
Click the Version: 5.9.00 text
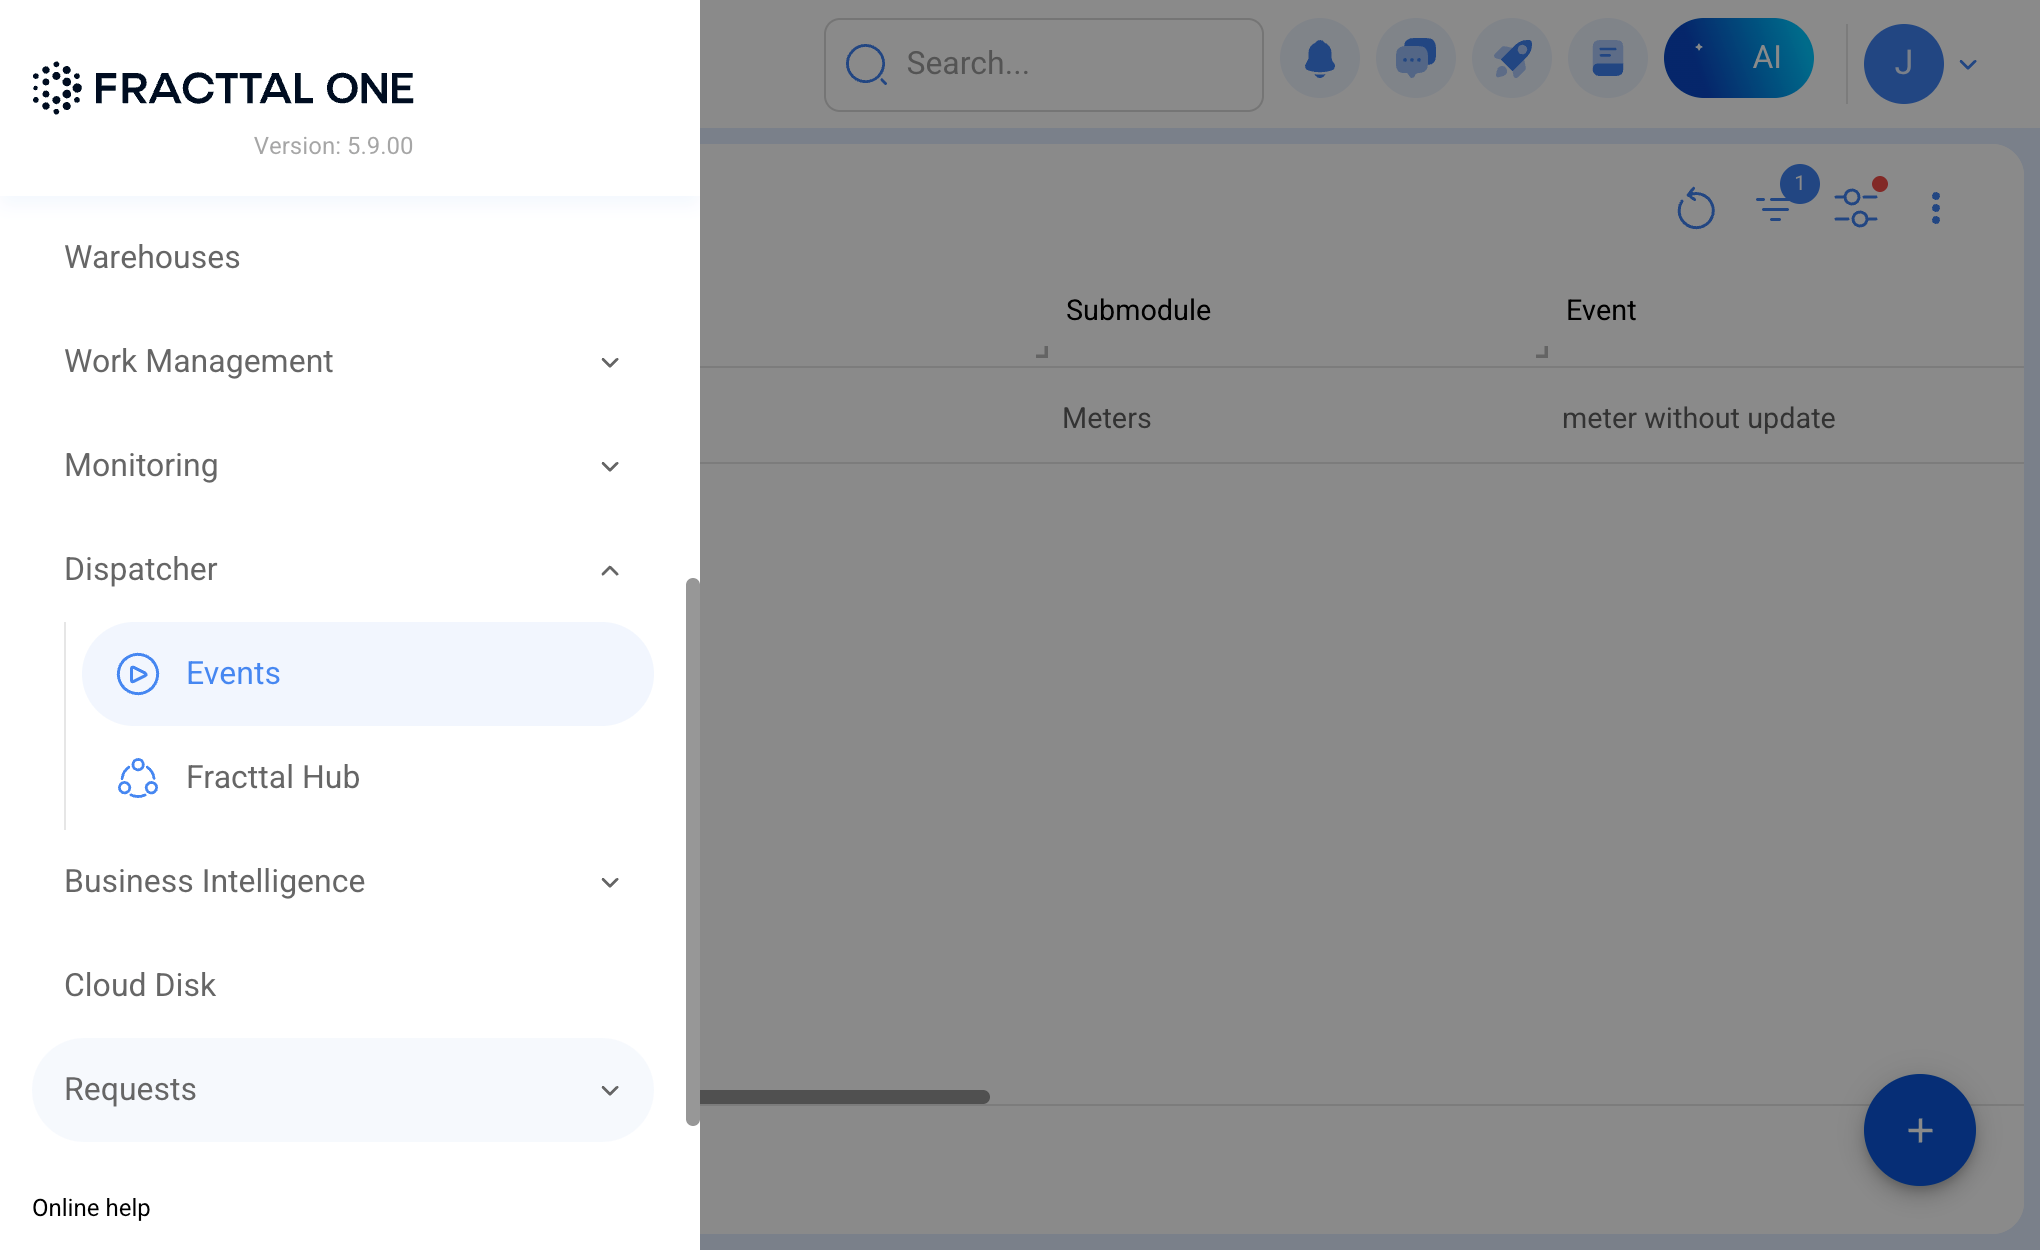pos(333,146)
